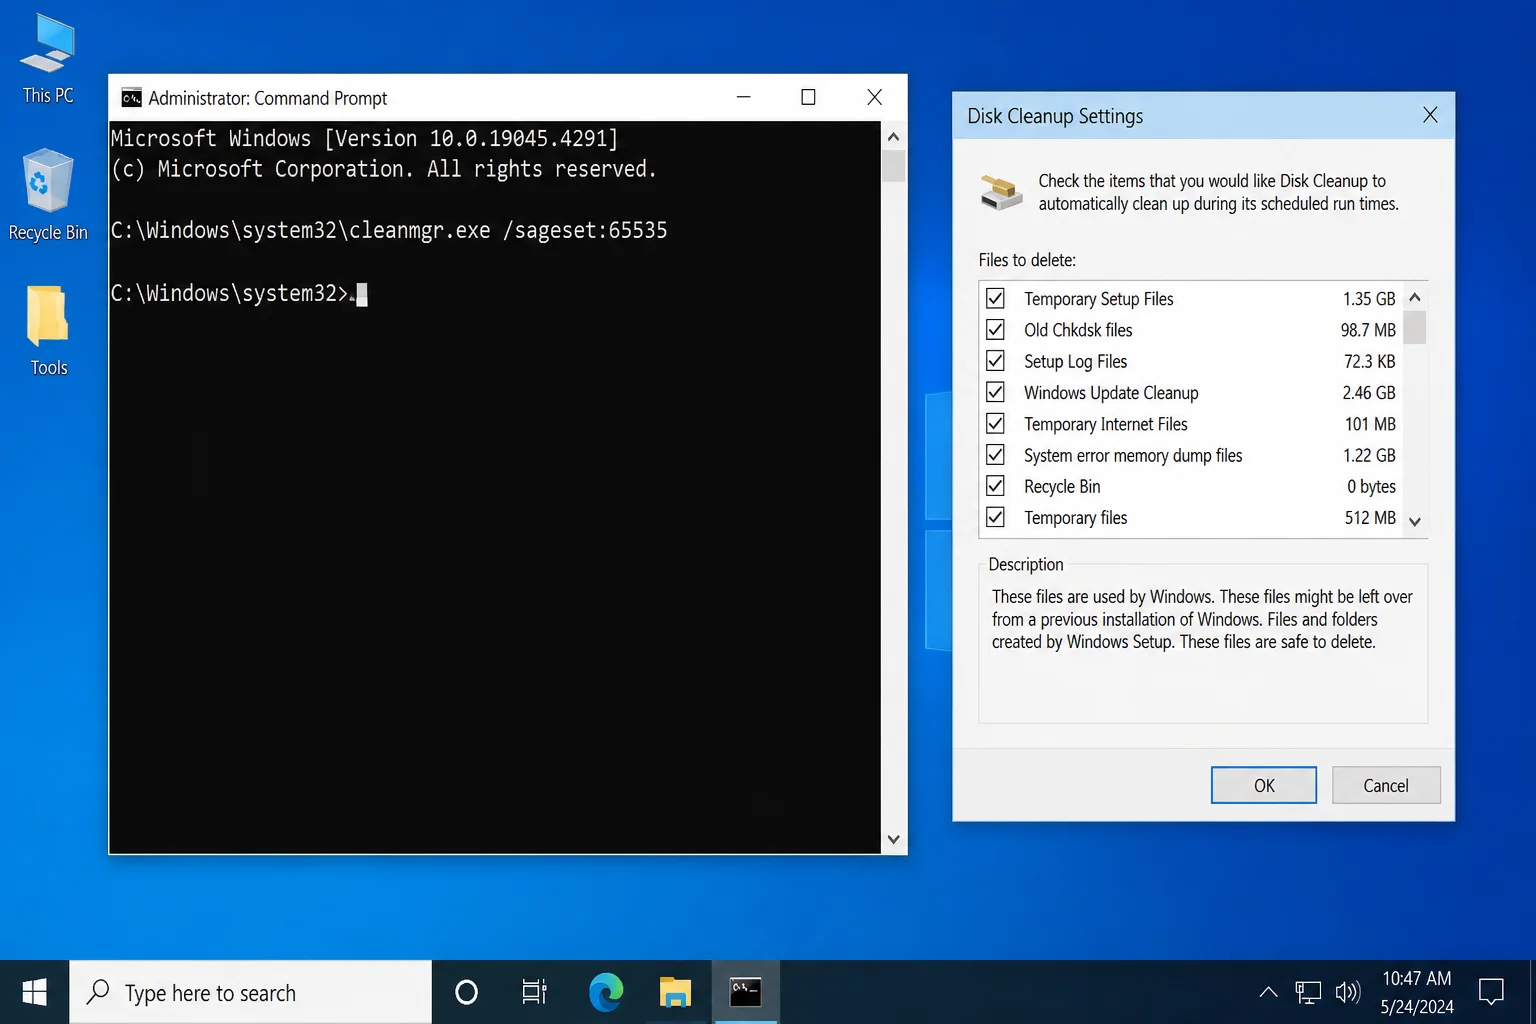Close the Disk Cleanup Settings dialog
This screenshot has height=1024, width=1536.
(x=1430, y=115)
